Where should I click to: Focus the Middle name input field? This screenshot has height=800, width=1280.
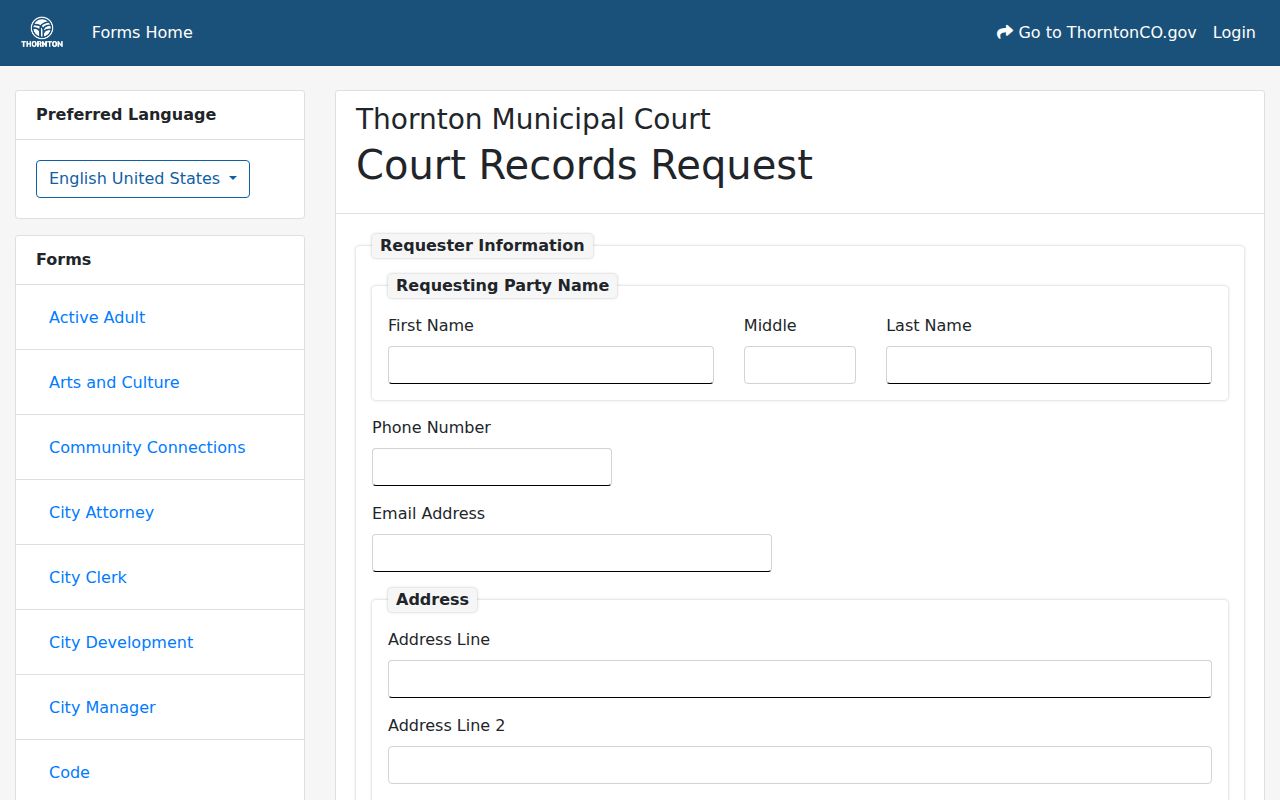click(800, 365)
